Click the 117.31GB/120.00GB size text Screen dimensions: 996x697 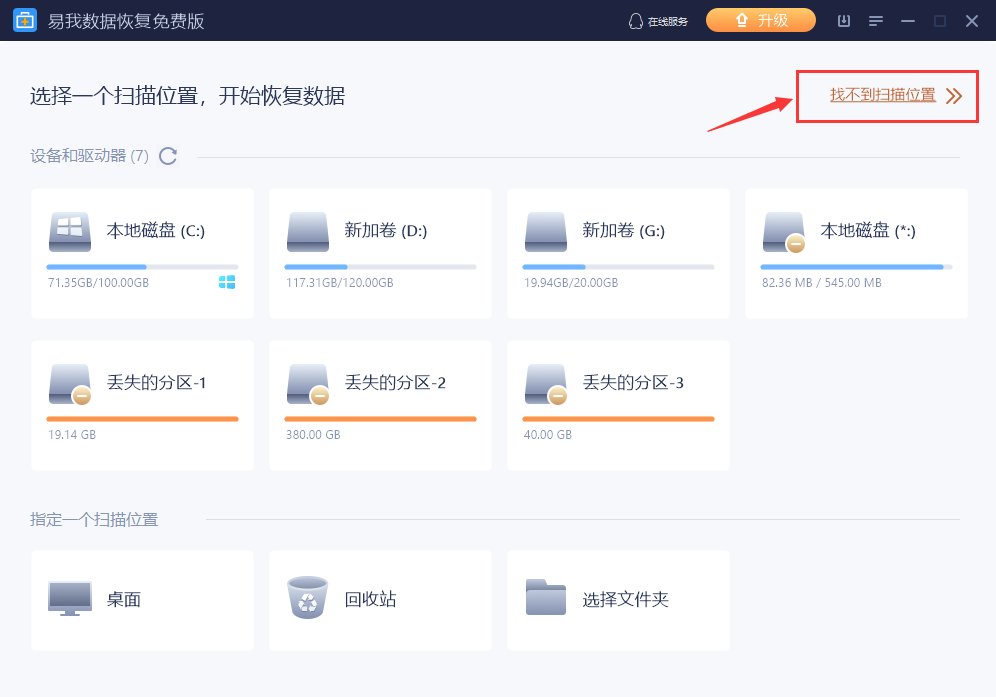coord(340,283)
